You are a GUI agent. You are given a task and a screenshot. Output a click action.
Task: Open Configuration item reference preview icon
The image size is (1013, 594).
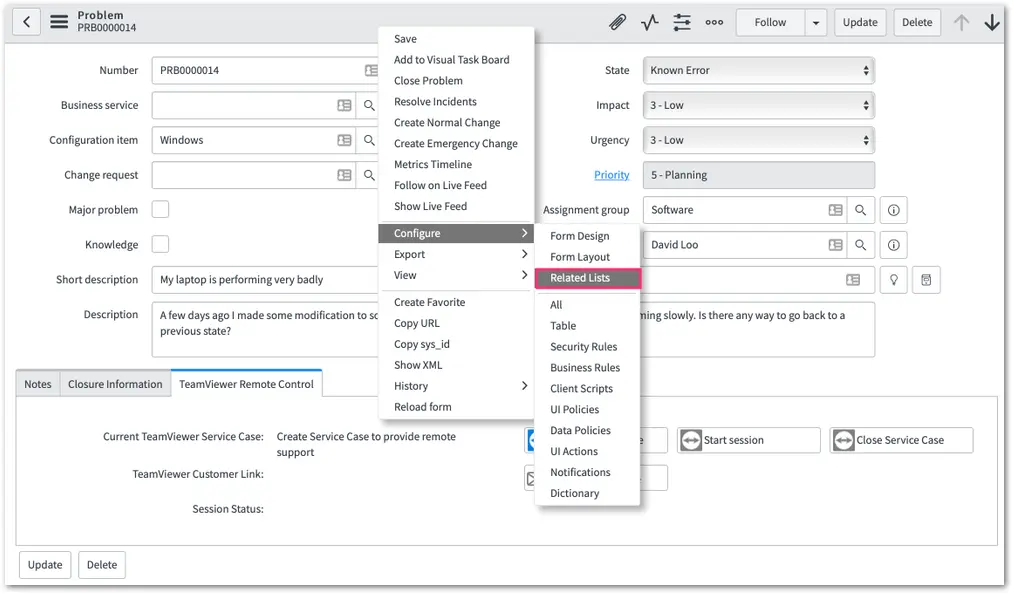coord(344,140)
